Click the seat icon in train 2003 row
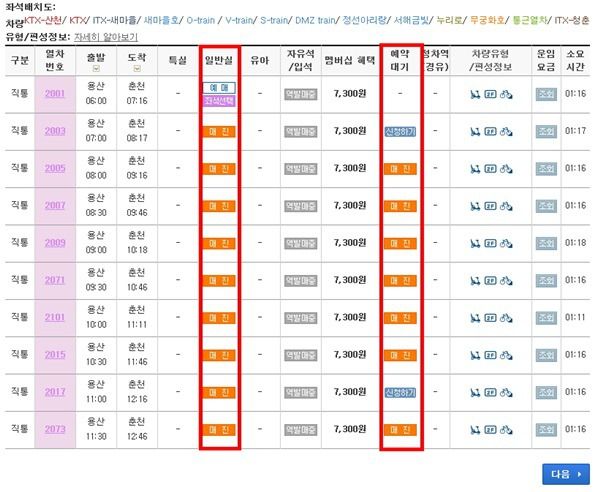 pyautogui.click(x=475, y=132)
